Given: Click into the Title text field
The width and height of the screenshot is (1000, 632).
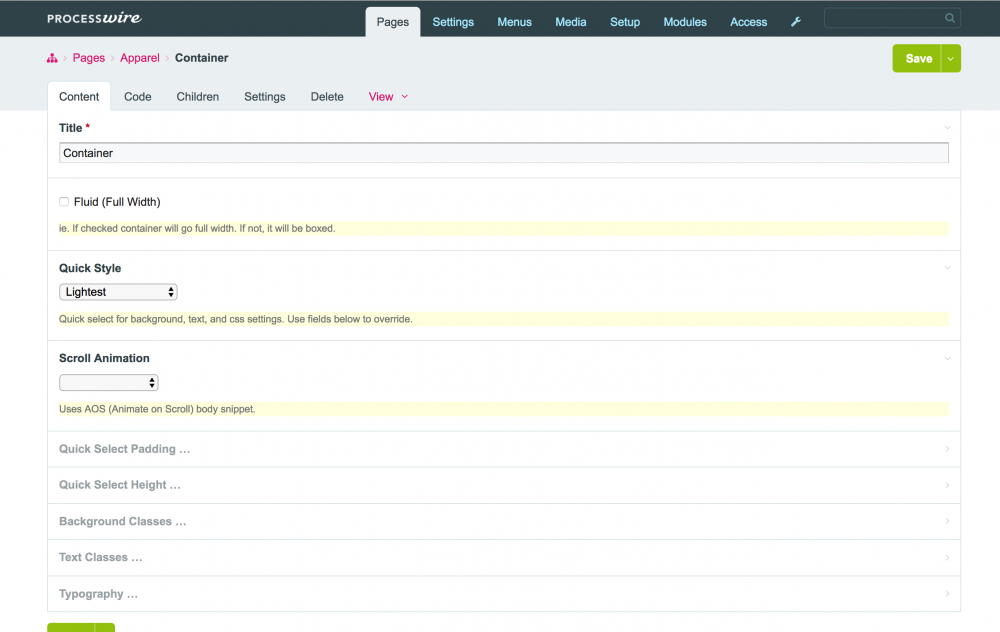Looking at the screenshot, I should (503, 153).
